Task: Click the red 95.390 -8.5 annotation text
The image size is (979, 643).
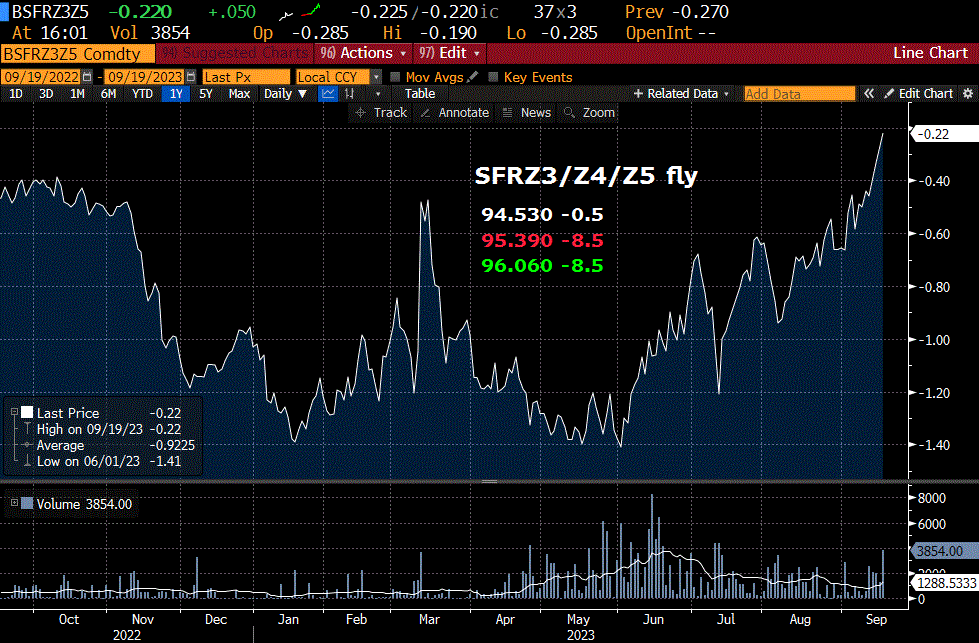Action: [542, 240]
